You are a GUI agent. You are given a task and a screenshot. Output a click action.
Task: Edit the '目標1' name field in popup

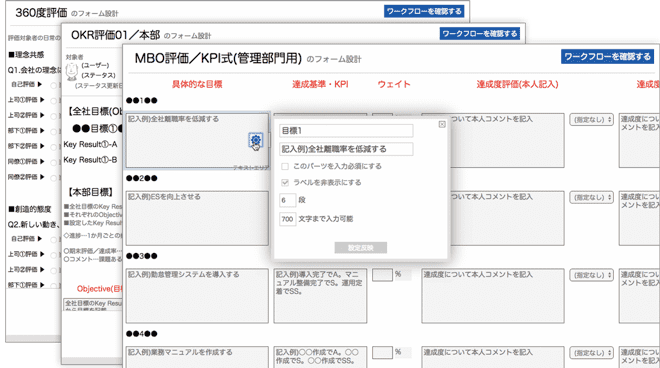click(x=346, y=131)
